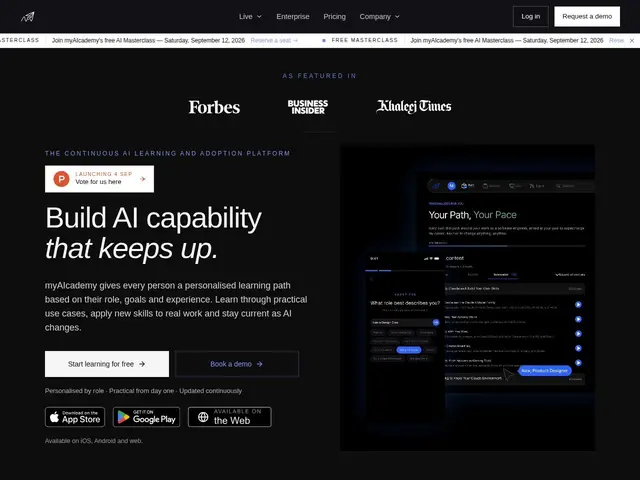The image size is (640, 480).
Task: Follow the Reserve a seat link
Action: [x=274, y=40]
